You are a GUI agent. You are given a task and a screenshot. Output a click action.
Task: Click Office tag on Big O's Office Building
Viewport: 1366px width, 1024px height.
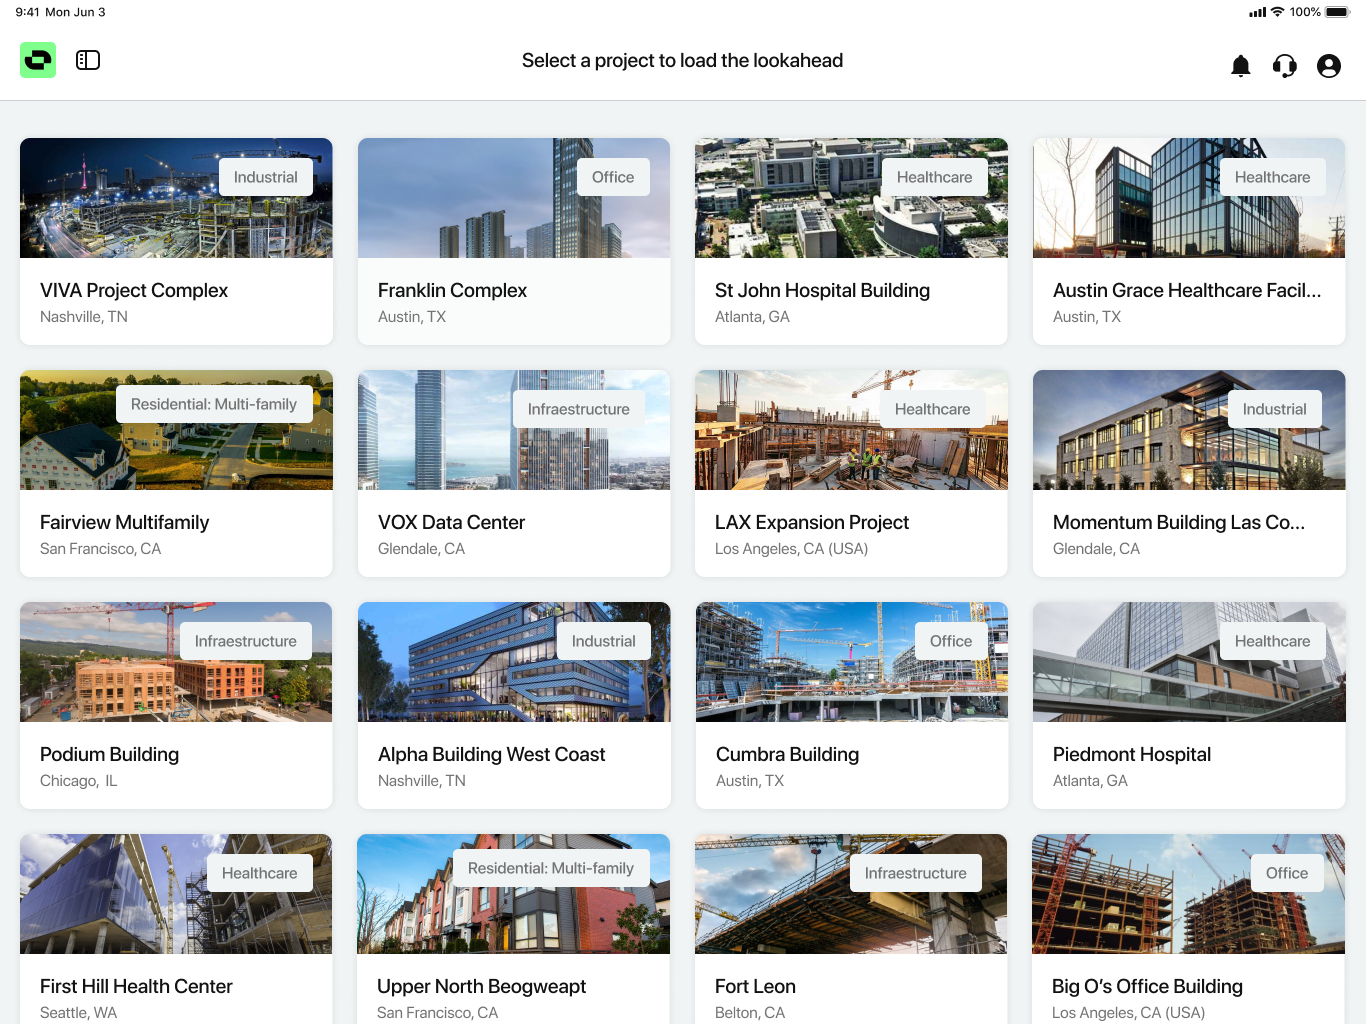point(1287,873)
